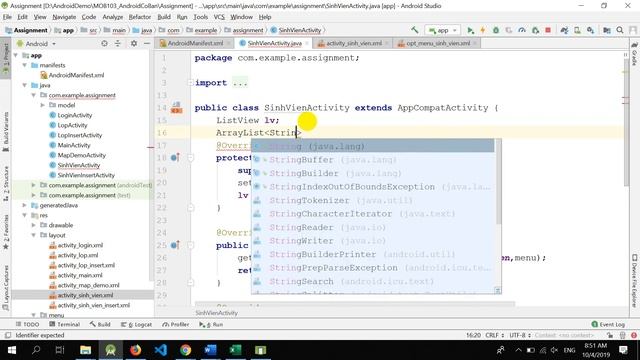Open LoginActivity in the project tree
640x360 pixels.
pos(70,115)
